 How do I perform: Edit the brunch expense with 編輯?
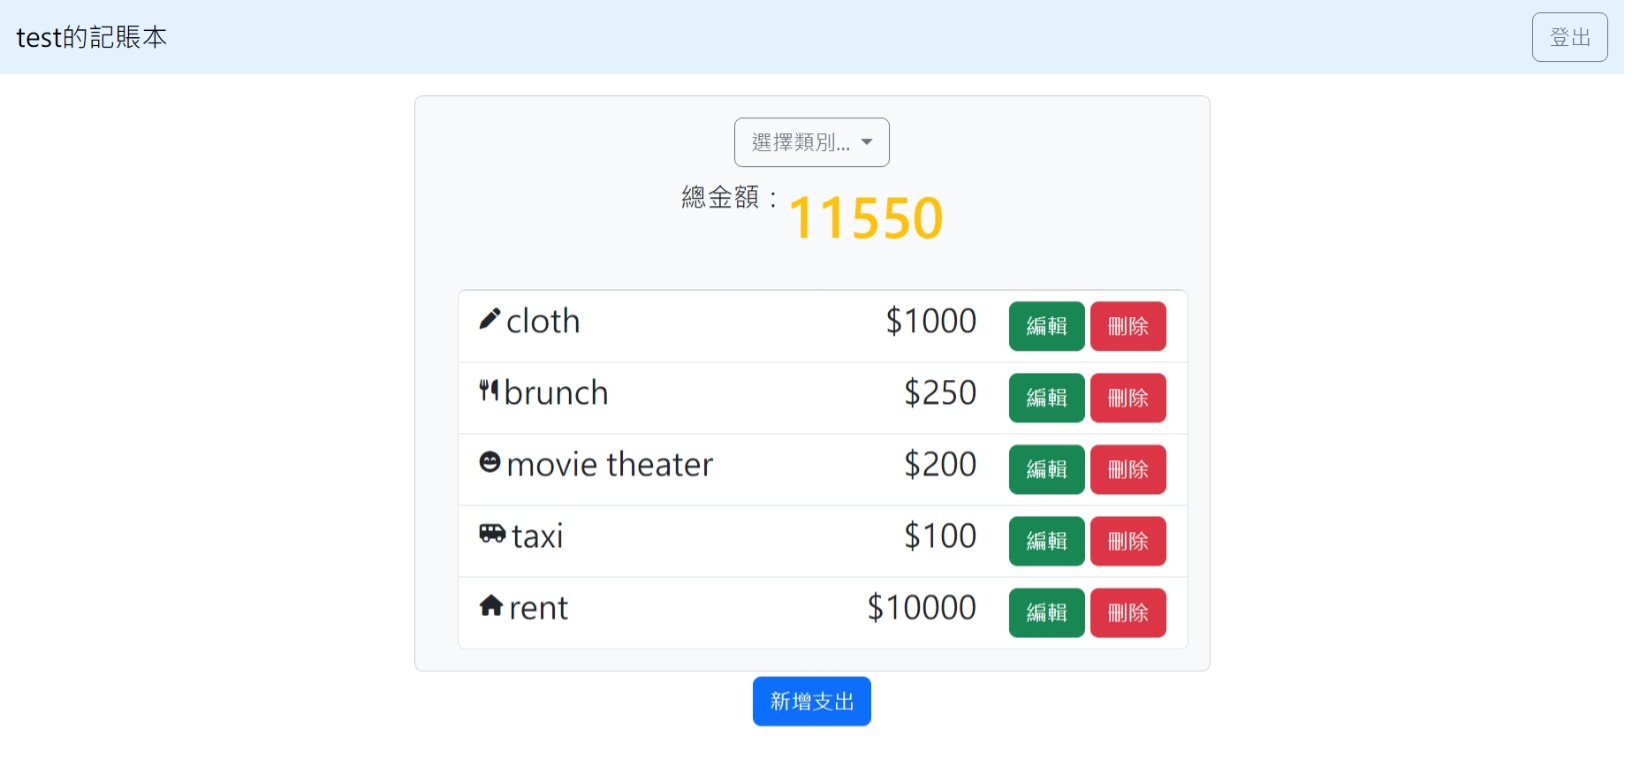pos(1046,398)
